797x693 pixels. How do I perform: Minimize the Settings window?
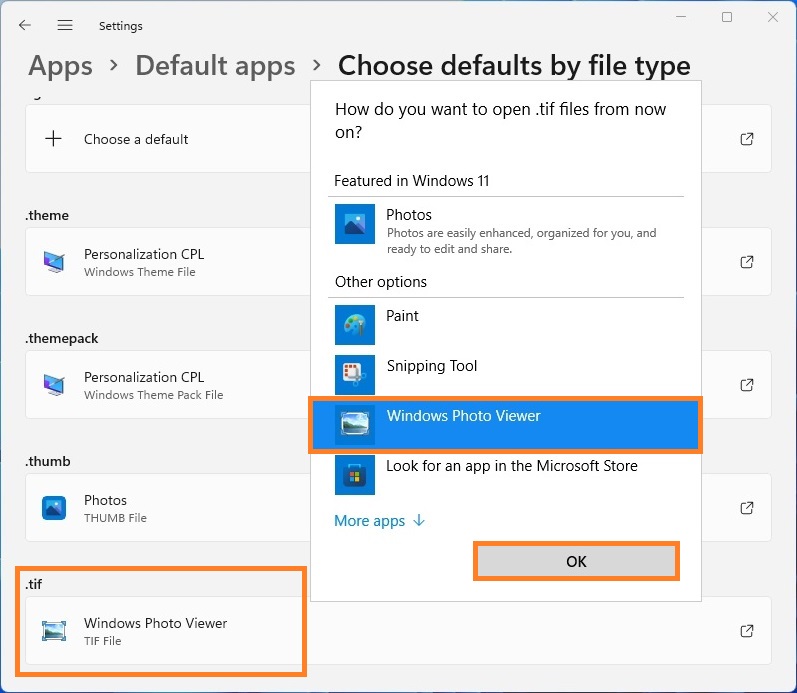click(681, 17)
